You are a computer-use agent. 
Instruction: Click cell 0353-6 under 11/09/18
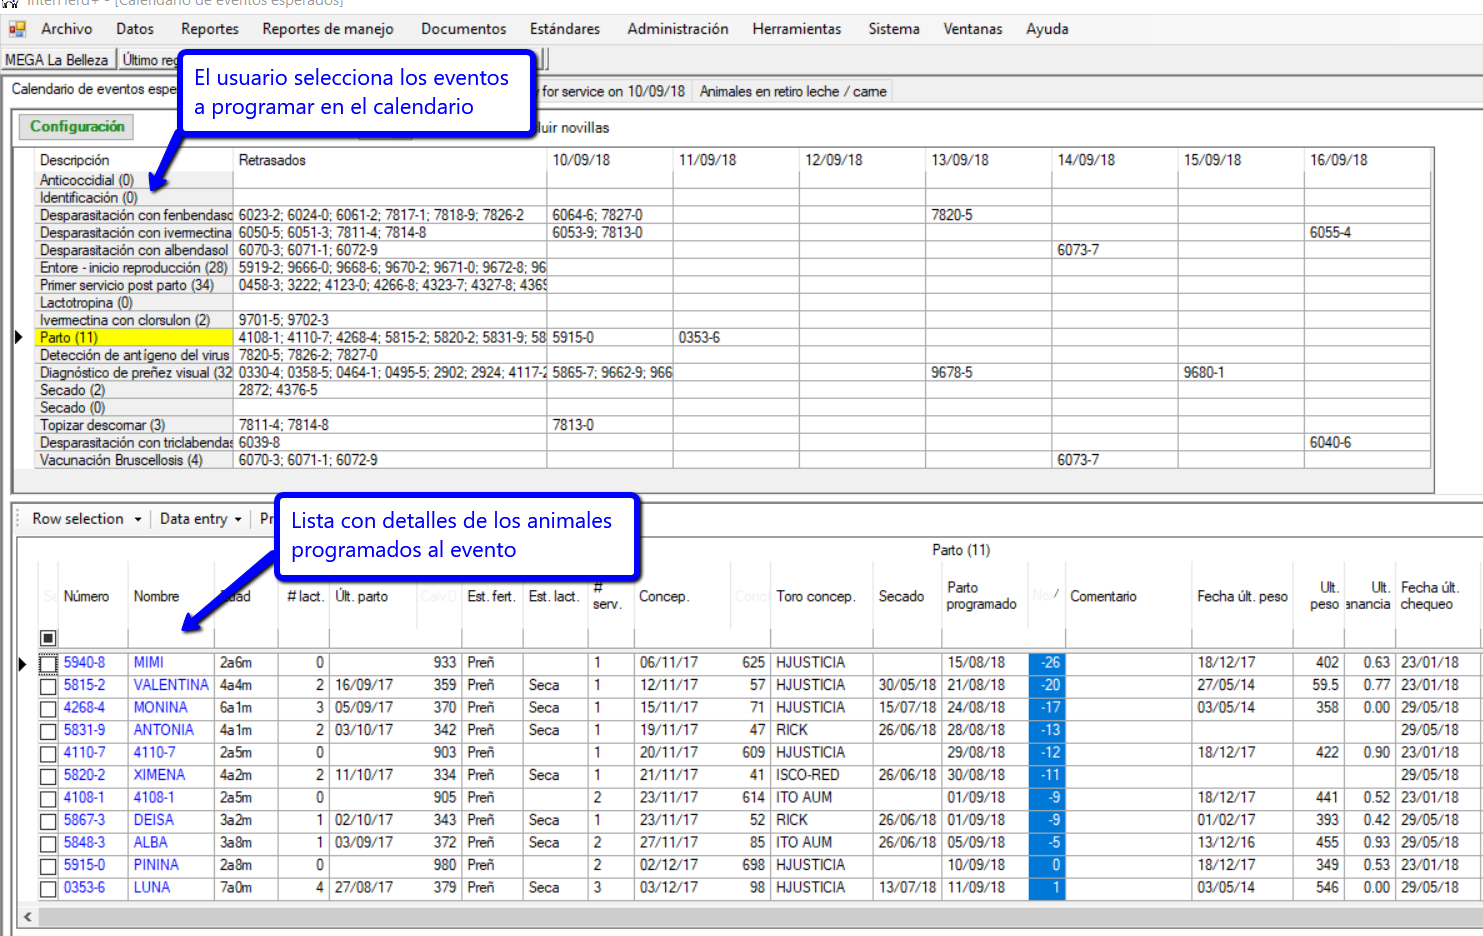736,338
